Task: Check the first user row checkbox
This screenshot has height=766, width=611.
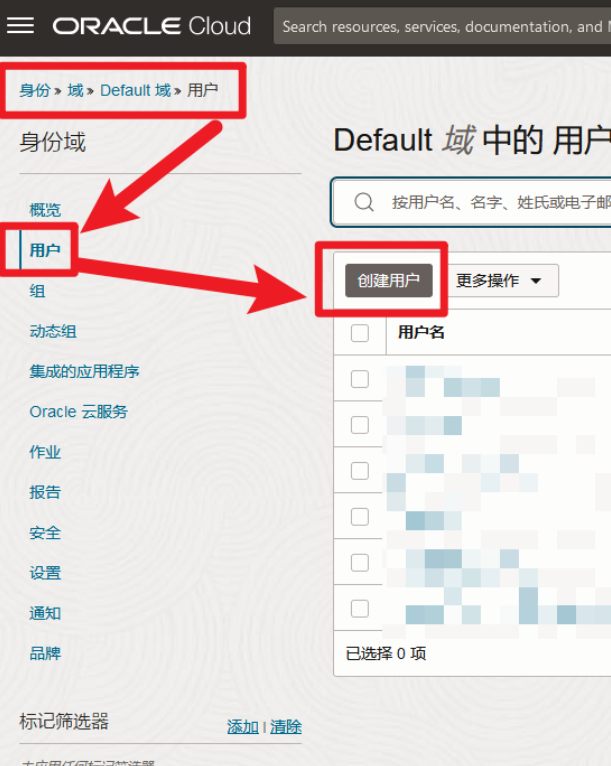Action: tap(360, 379)
